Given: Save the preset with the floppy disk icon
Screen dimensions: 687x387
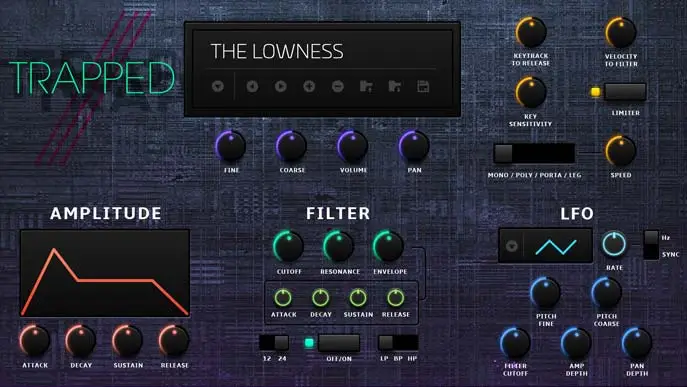Looking at the screenshot, I should 423,86.
